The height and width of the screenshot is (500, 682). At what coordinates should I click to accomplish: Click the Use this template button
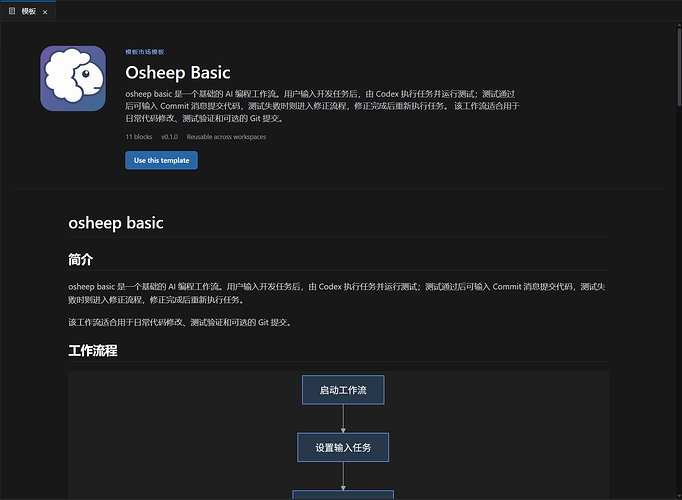pos(161,160)
